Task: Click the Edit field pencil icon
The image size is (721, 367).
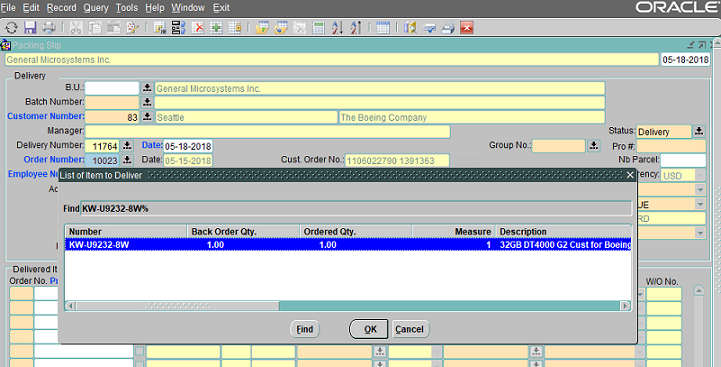Action: pyautogui.click(x=132, y=28)
